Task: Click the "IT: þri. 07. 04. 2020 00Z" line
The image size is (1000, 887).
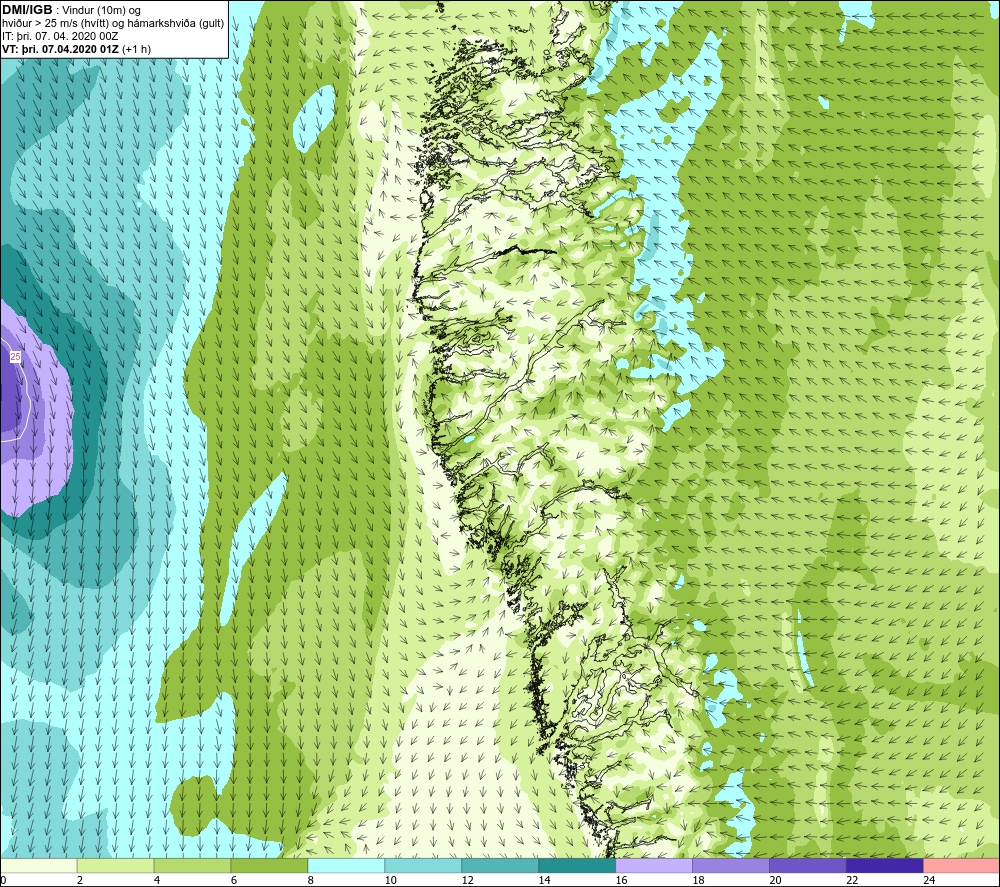Action: [x=60, y=36]
